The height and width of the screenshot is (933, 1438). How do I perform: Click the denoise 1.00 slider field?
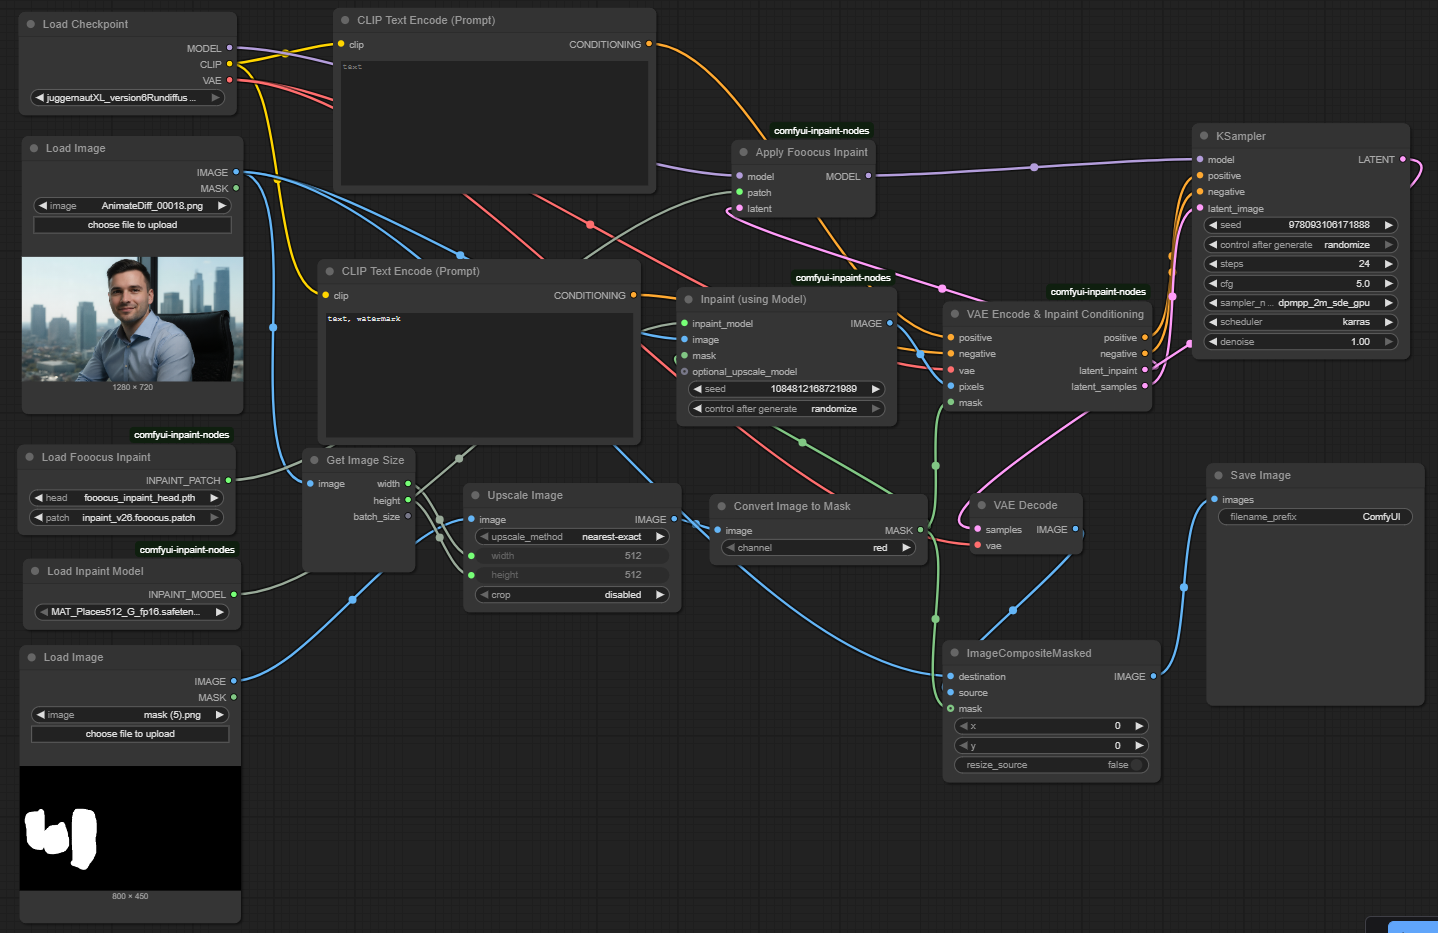1300,342
